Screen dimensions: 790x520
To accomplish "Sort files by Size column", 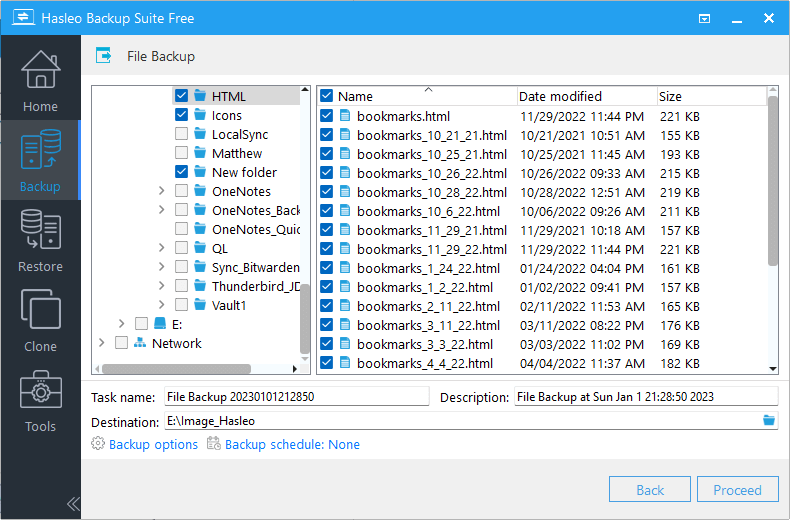I will click(670, 96).
